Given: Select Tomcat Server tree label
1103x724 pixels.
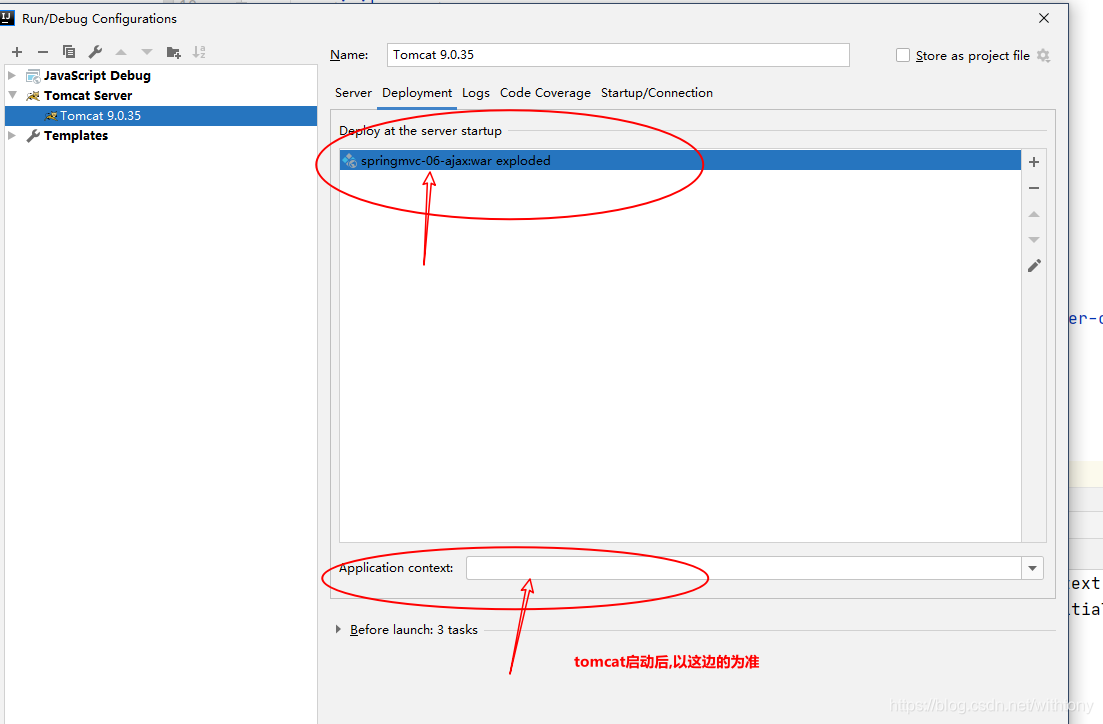Looking at the screenshot, I should (88, 96).
